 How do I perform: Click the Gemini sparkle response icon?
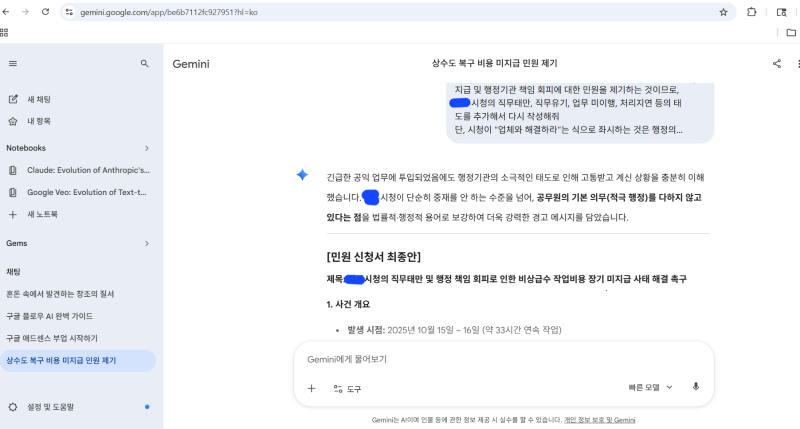pyautogui.click(x=302, y=175)
